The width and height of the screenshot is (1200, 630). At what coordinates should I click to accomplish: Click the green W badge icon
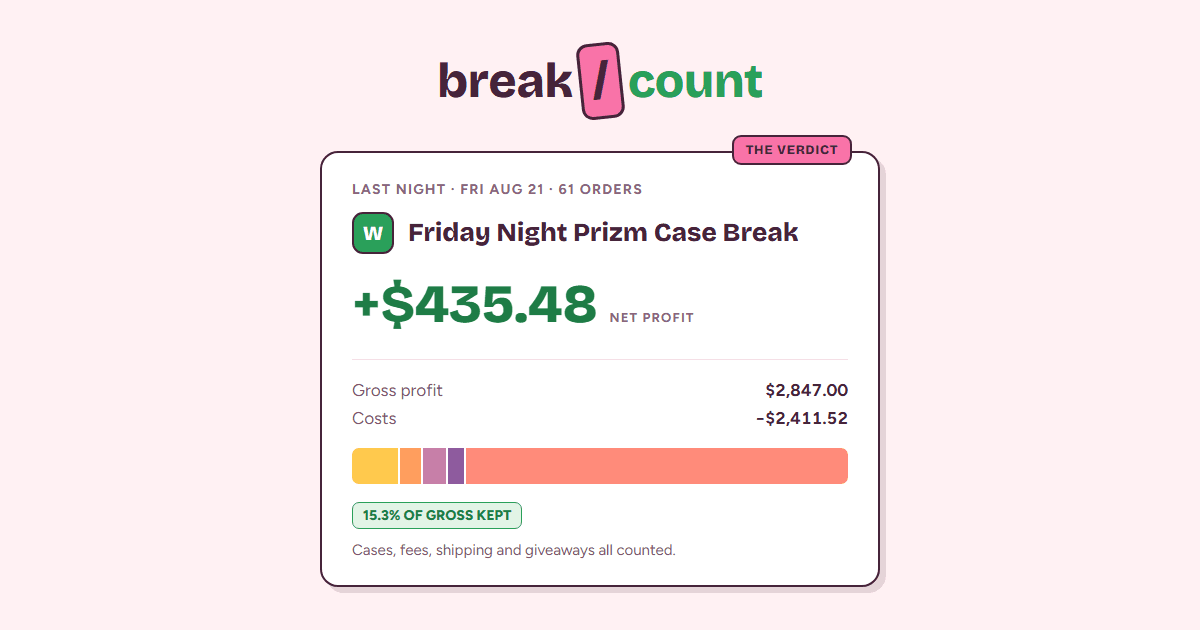click(x=373, y=233)
